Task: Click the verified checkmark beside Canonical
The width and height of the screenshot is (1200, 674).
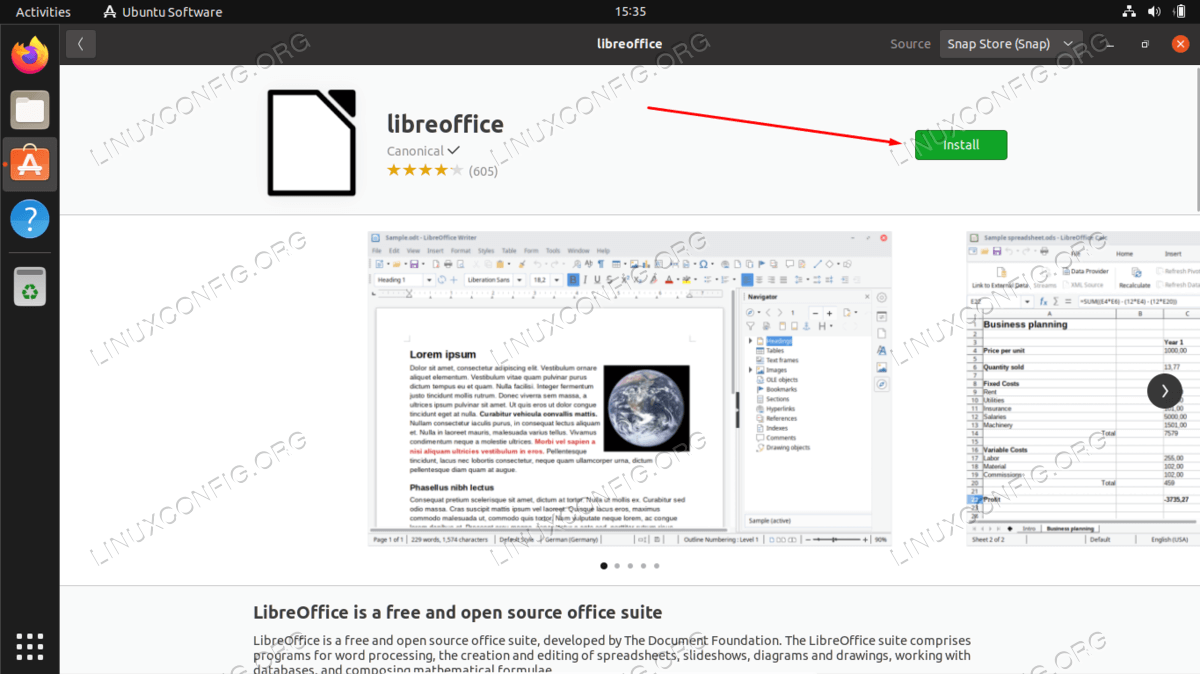Action: (x=454, y=151)
